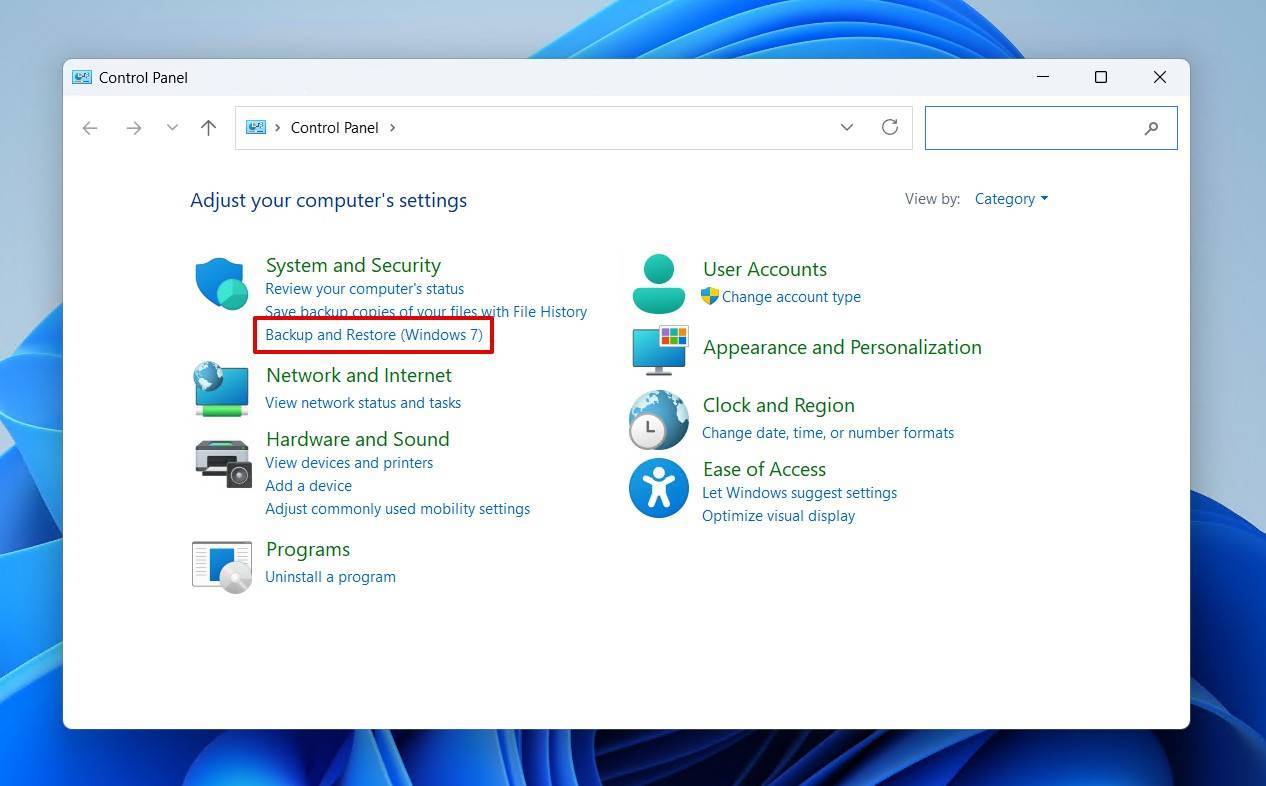Click the Appearance and Personalization monitor icon
The width and height of the screenshot is (1266, 786).
point(659,349)
